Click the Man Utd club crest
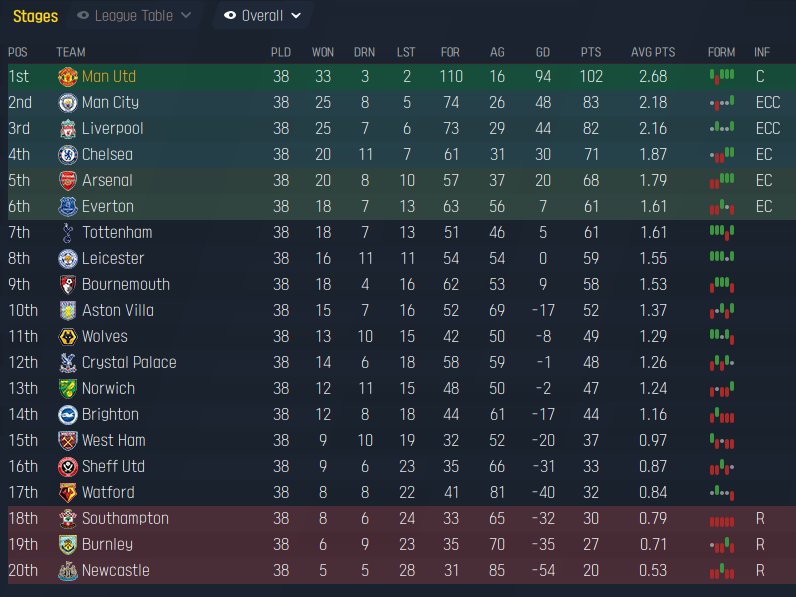796x597 pixels. pyautogui.click(x=67, y=77)
